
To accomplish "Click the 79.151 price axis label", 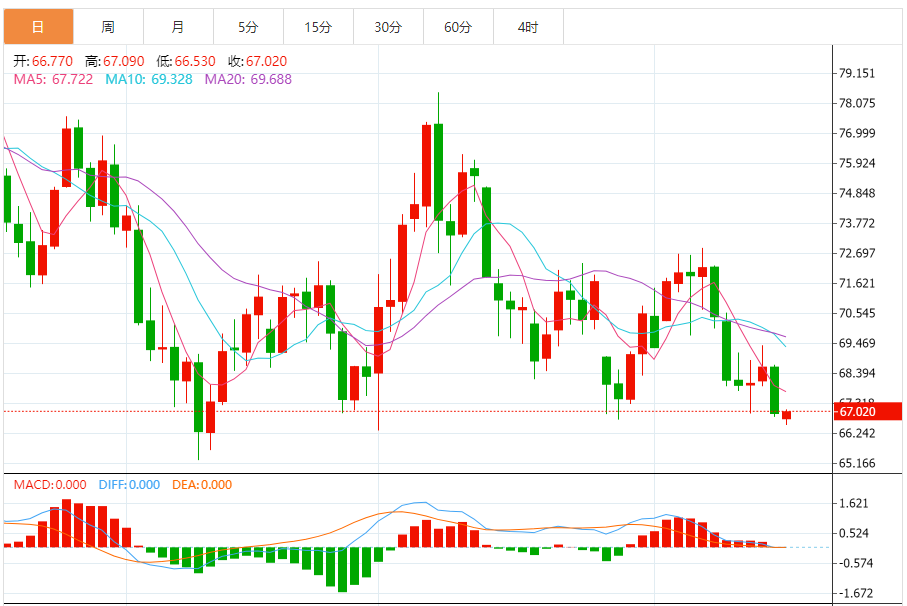I will (857, 73).
